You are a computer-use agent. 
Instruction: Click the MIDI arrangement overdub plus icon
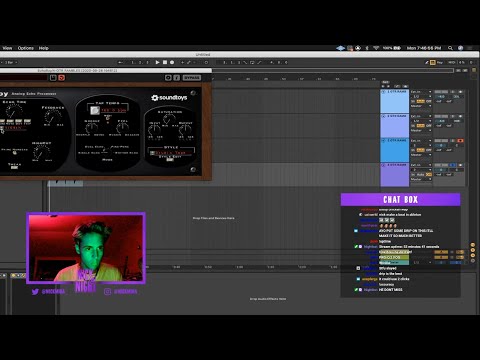pyautogui.click(x=182, y=62)
